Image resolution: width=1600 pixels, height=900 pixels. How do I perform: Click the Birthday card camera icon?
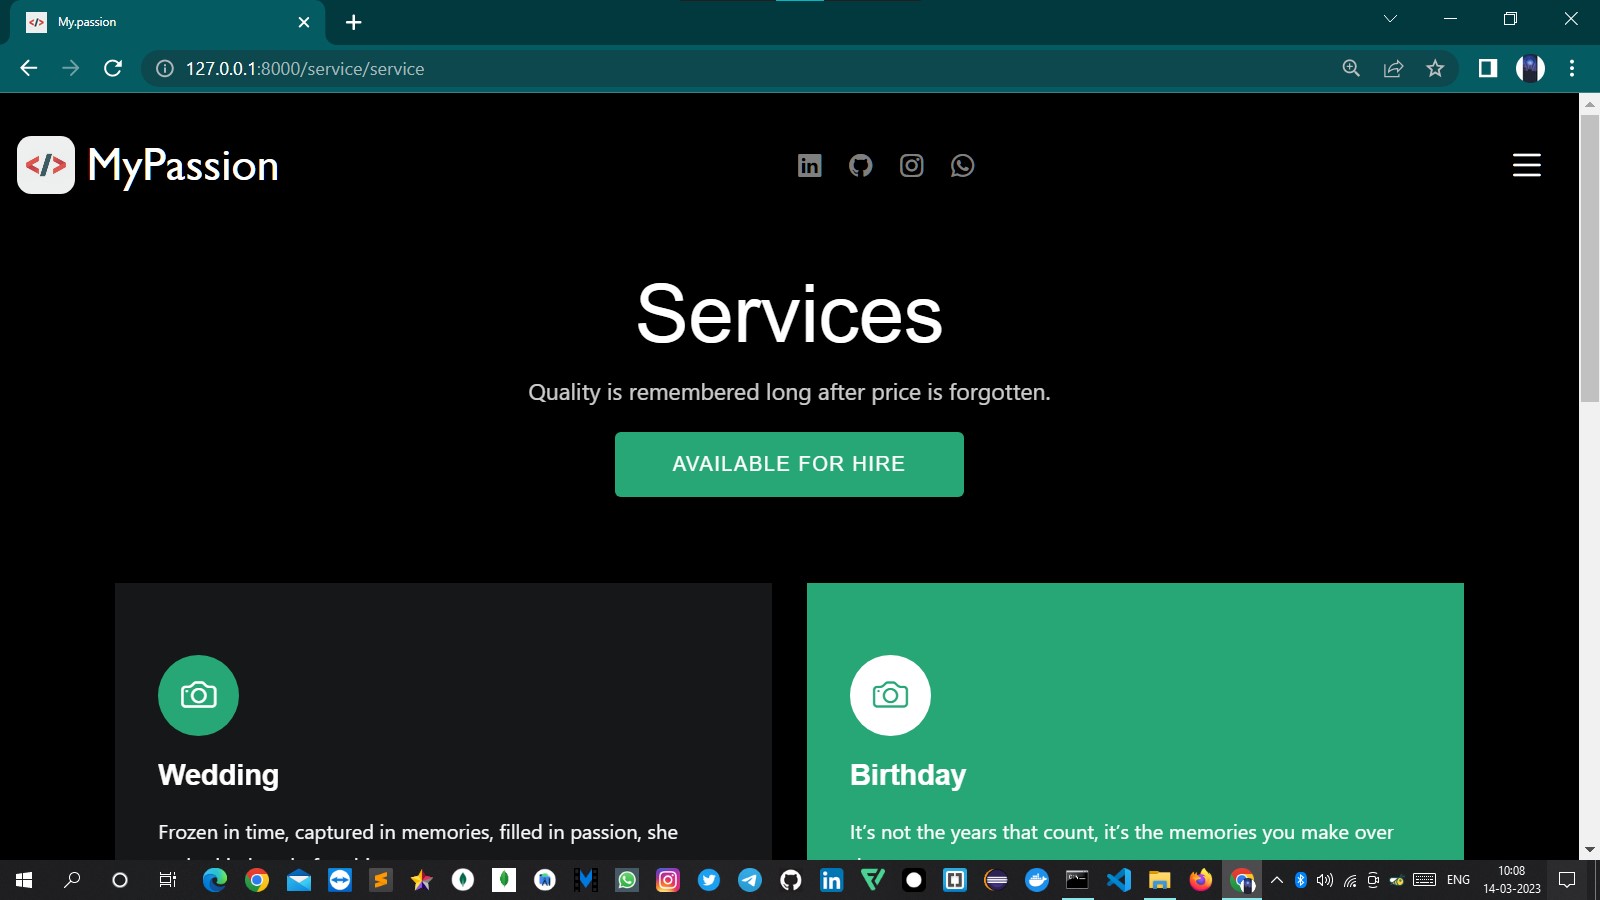tap(890, 695)
